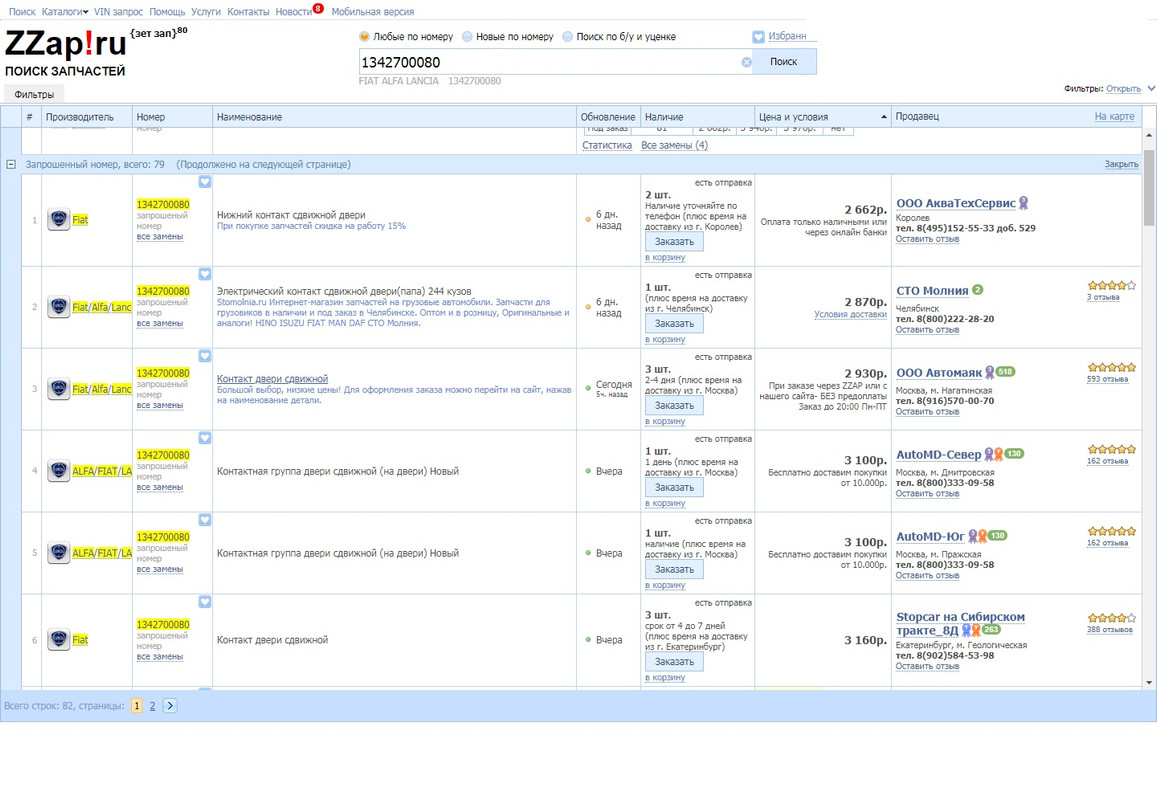Screen dimensions: 1157x800
Task: Open the Помощь menu item
Action: [167, 12]
